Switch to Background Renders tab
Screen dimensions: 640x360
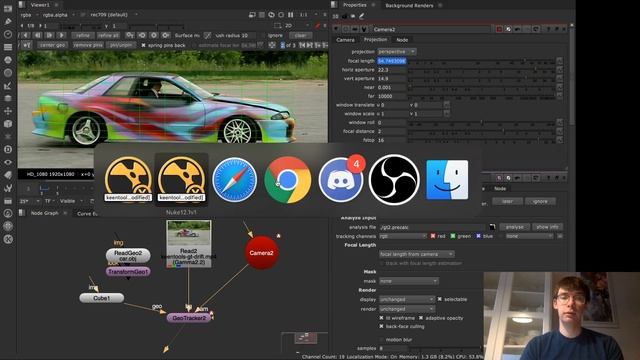point(409,5)
